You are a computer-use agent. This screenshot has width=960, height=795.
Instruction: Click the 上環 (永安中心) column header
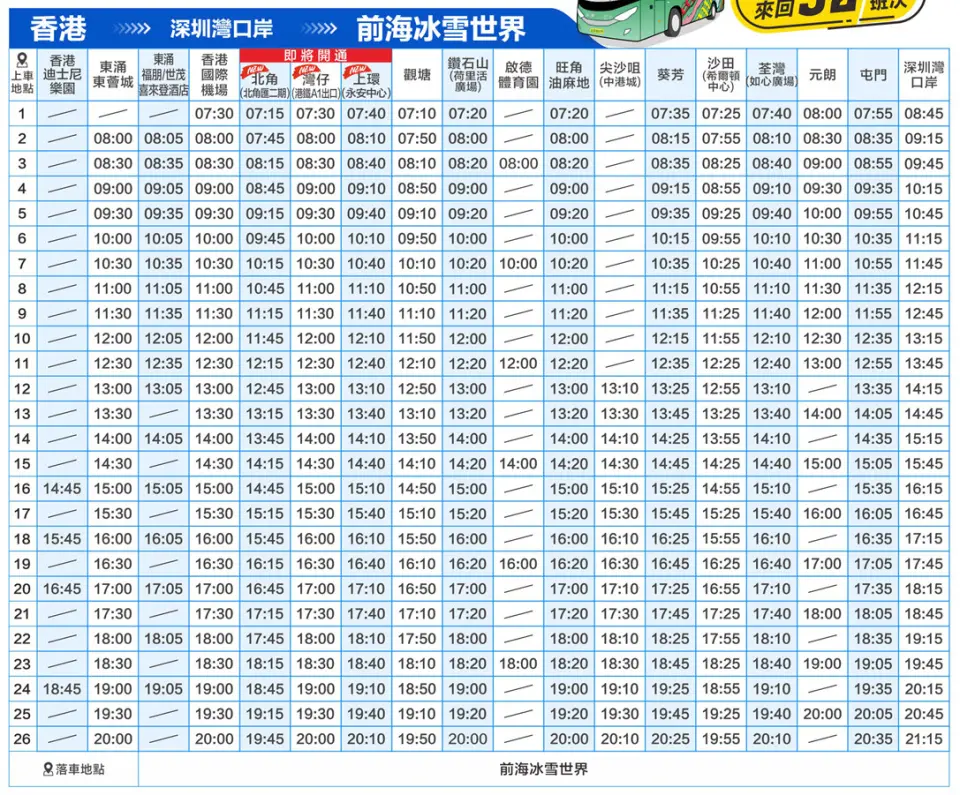point(366,81)
